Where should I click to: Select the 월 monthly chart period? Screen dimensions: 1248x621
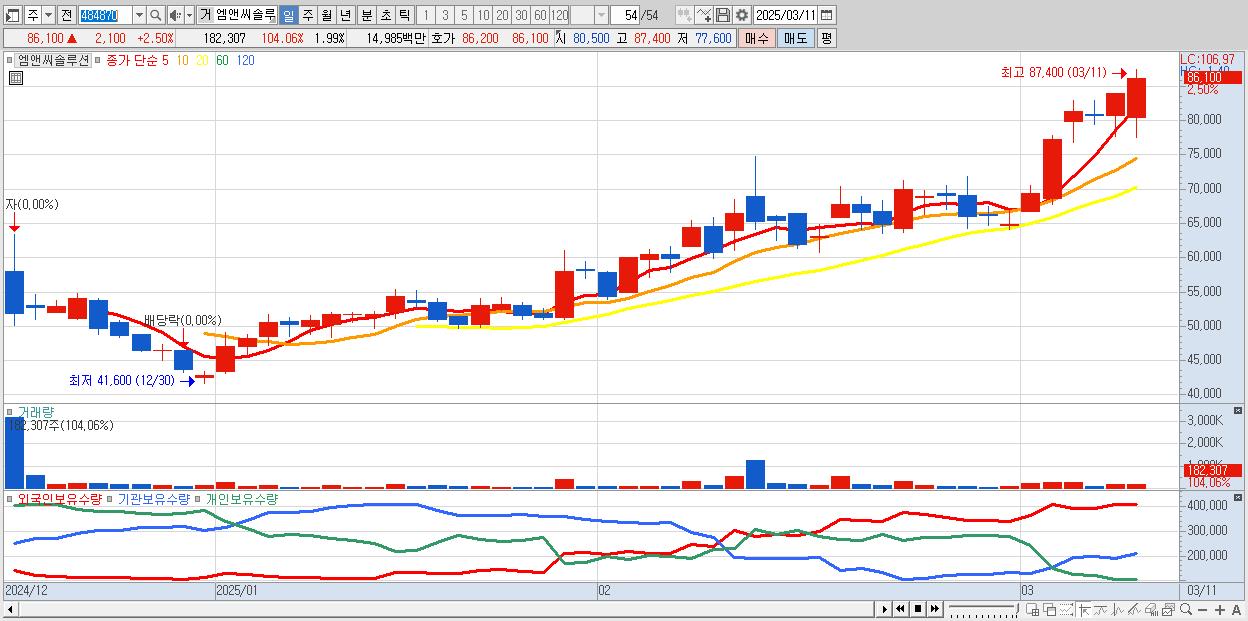click(326, 15)
